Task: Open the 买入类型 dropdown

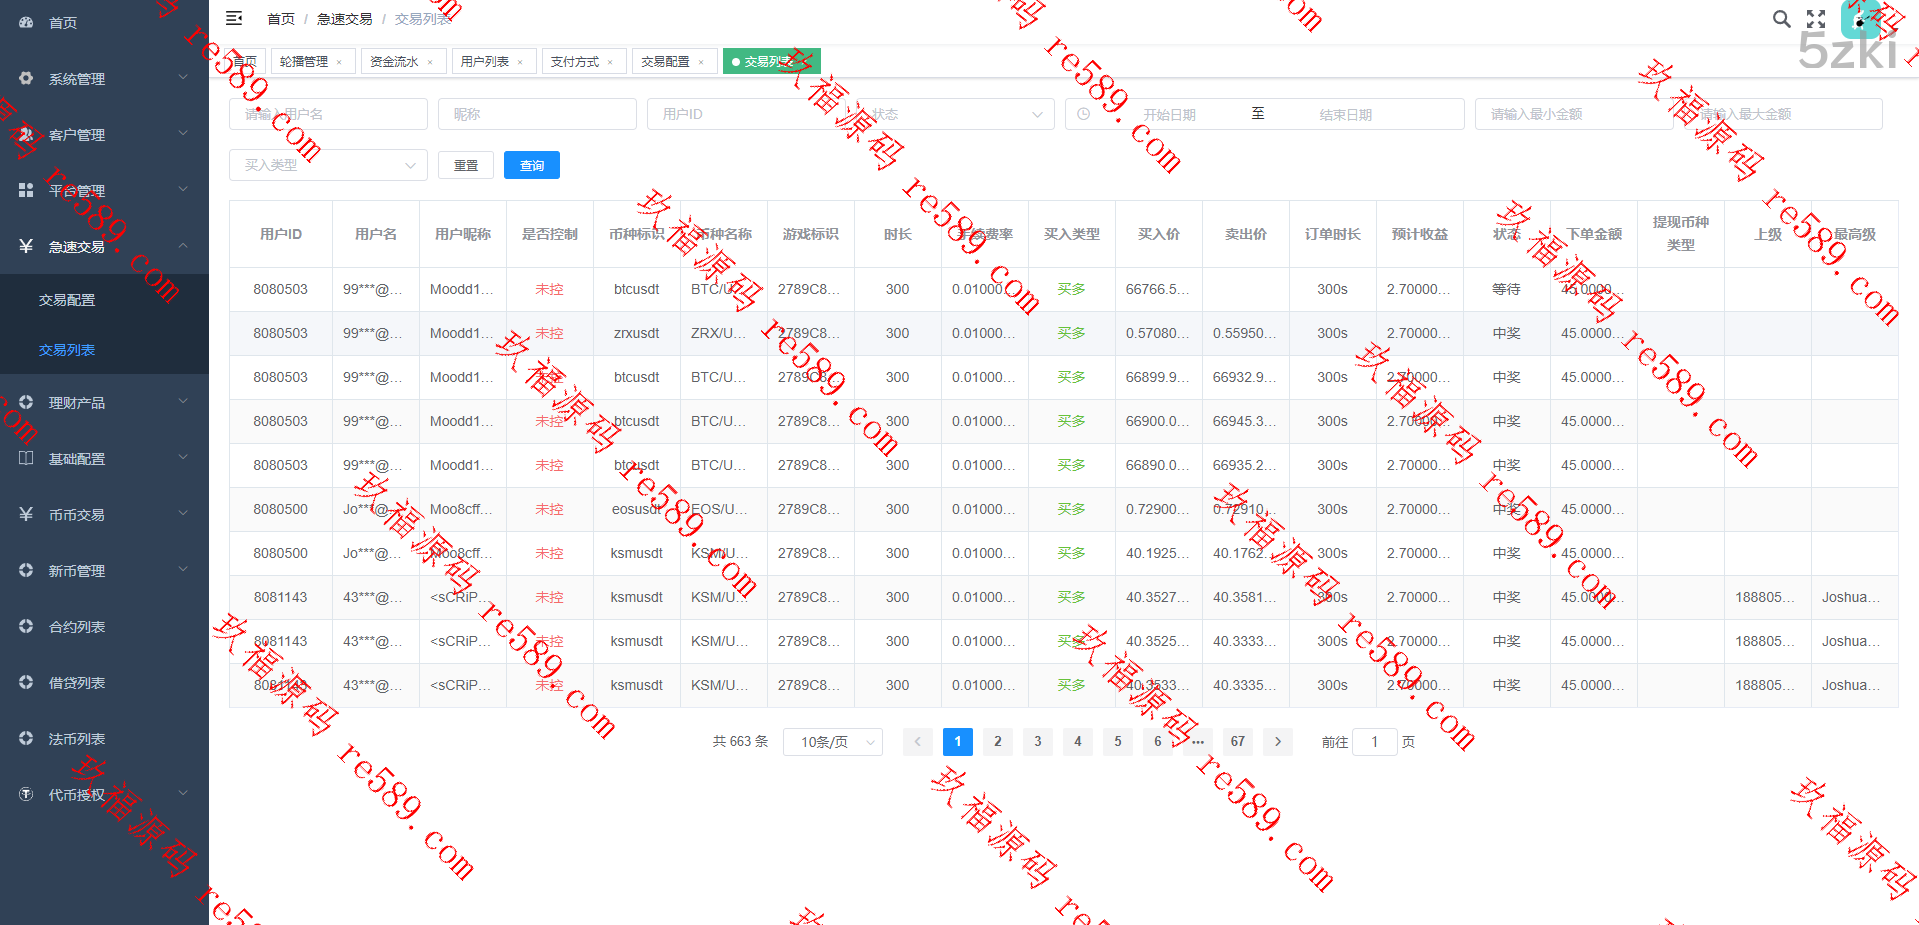Action: pos(328,165)
